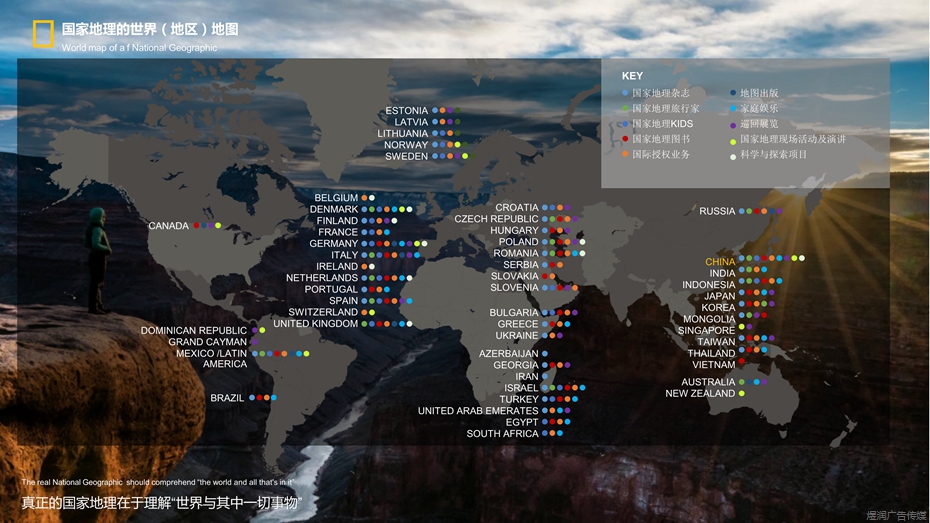Click the 'CZECH REPUBLIC' label
The image size is (930, 523).
(x=496, y=219)
